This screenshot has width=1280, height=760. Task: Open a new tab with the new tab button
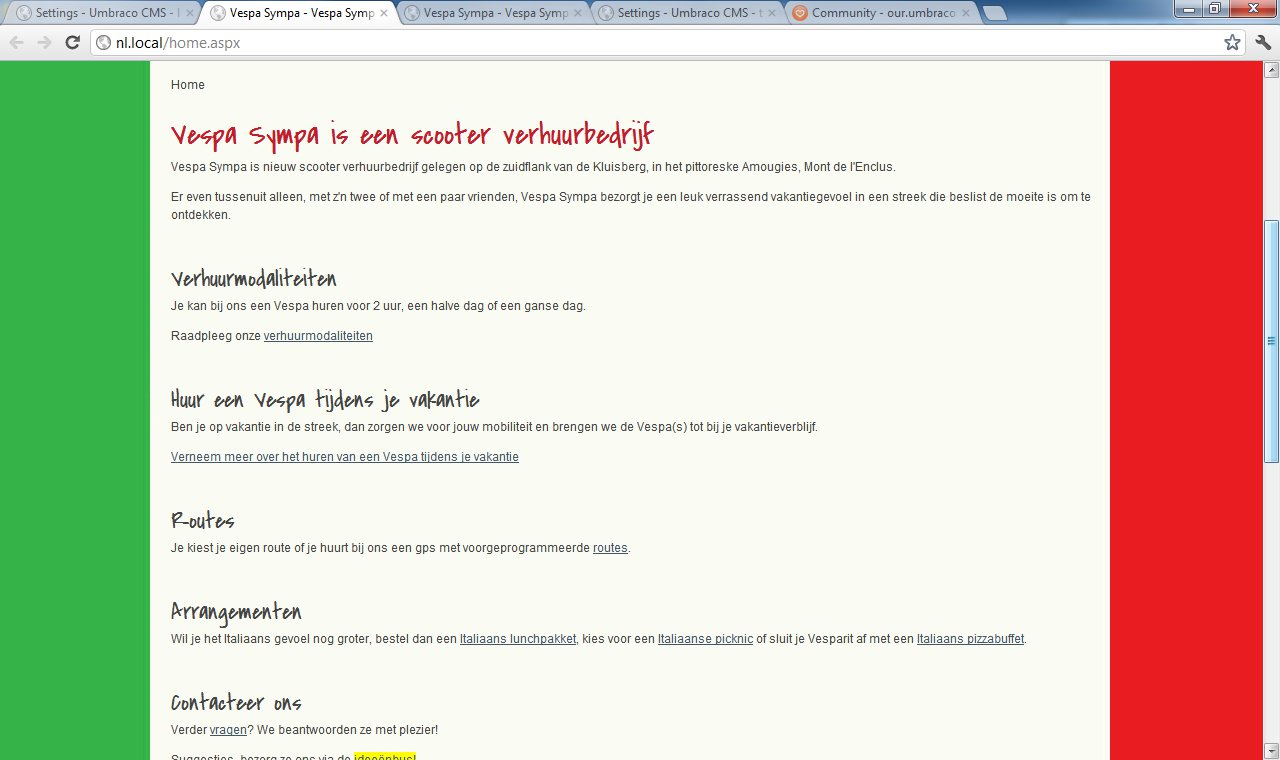point(994,14)
